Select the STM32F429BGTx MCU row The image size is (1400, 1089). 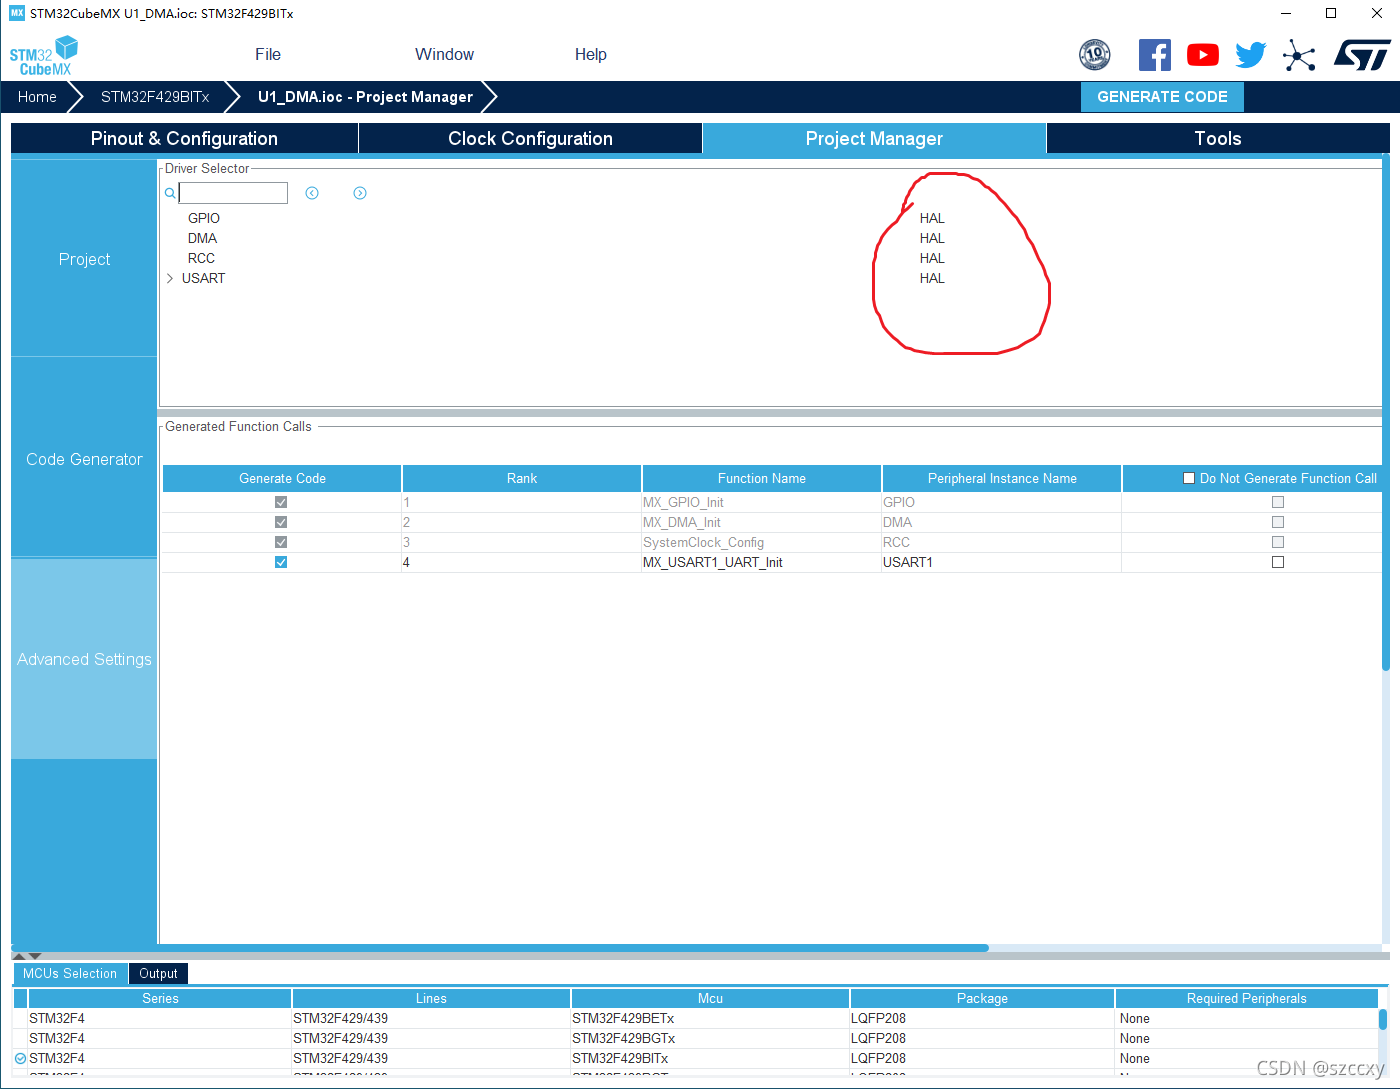[695, 1038]
